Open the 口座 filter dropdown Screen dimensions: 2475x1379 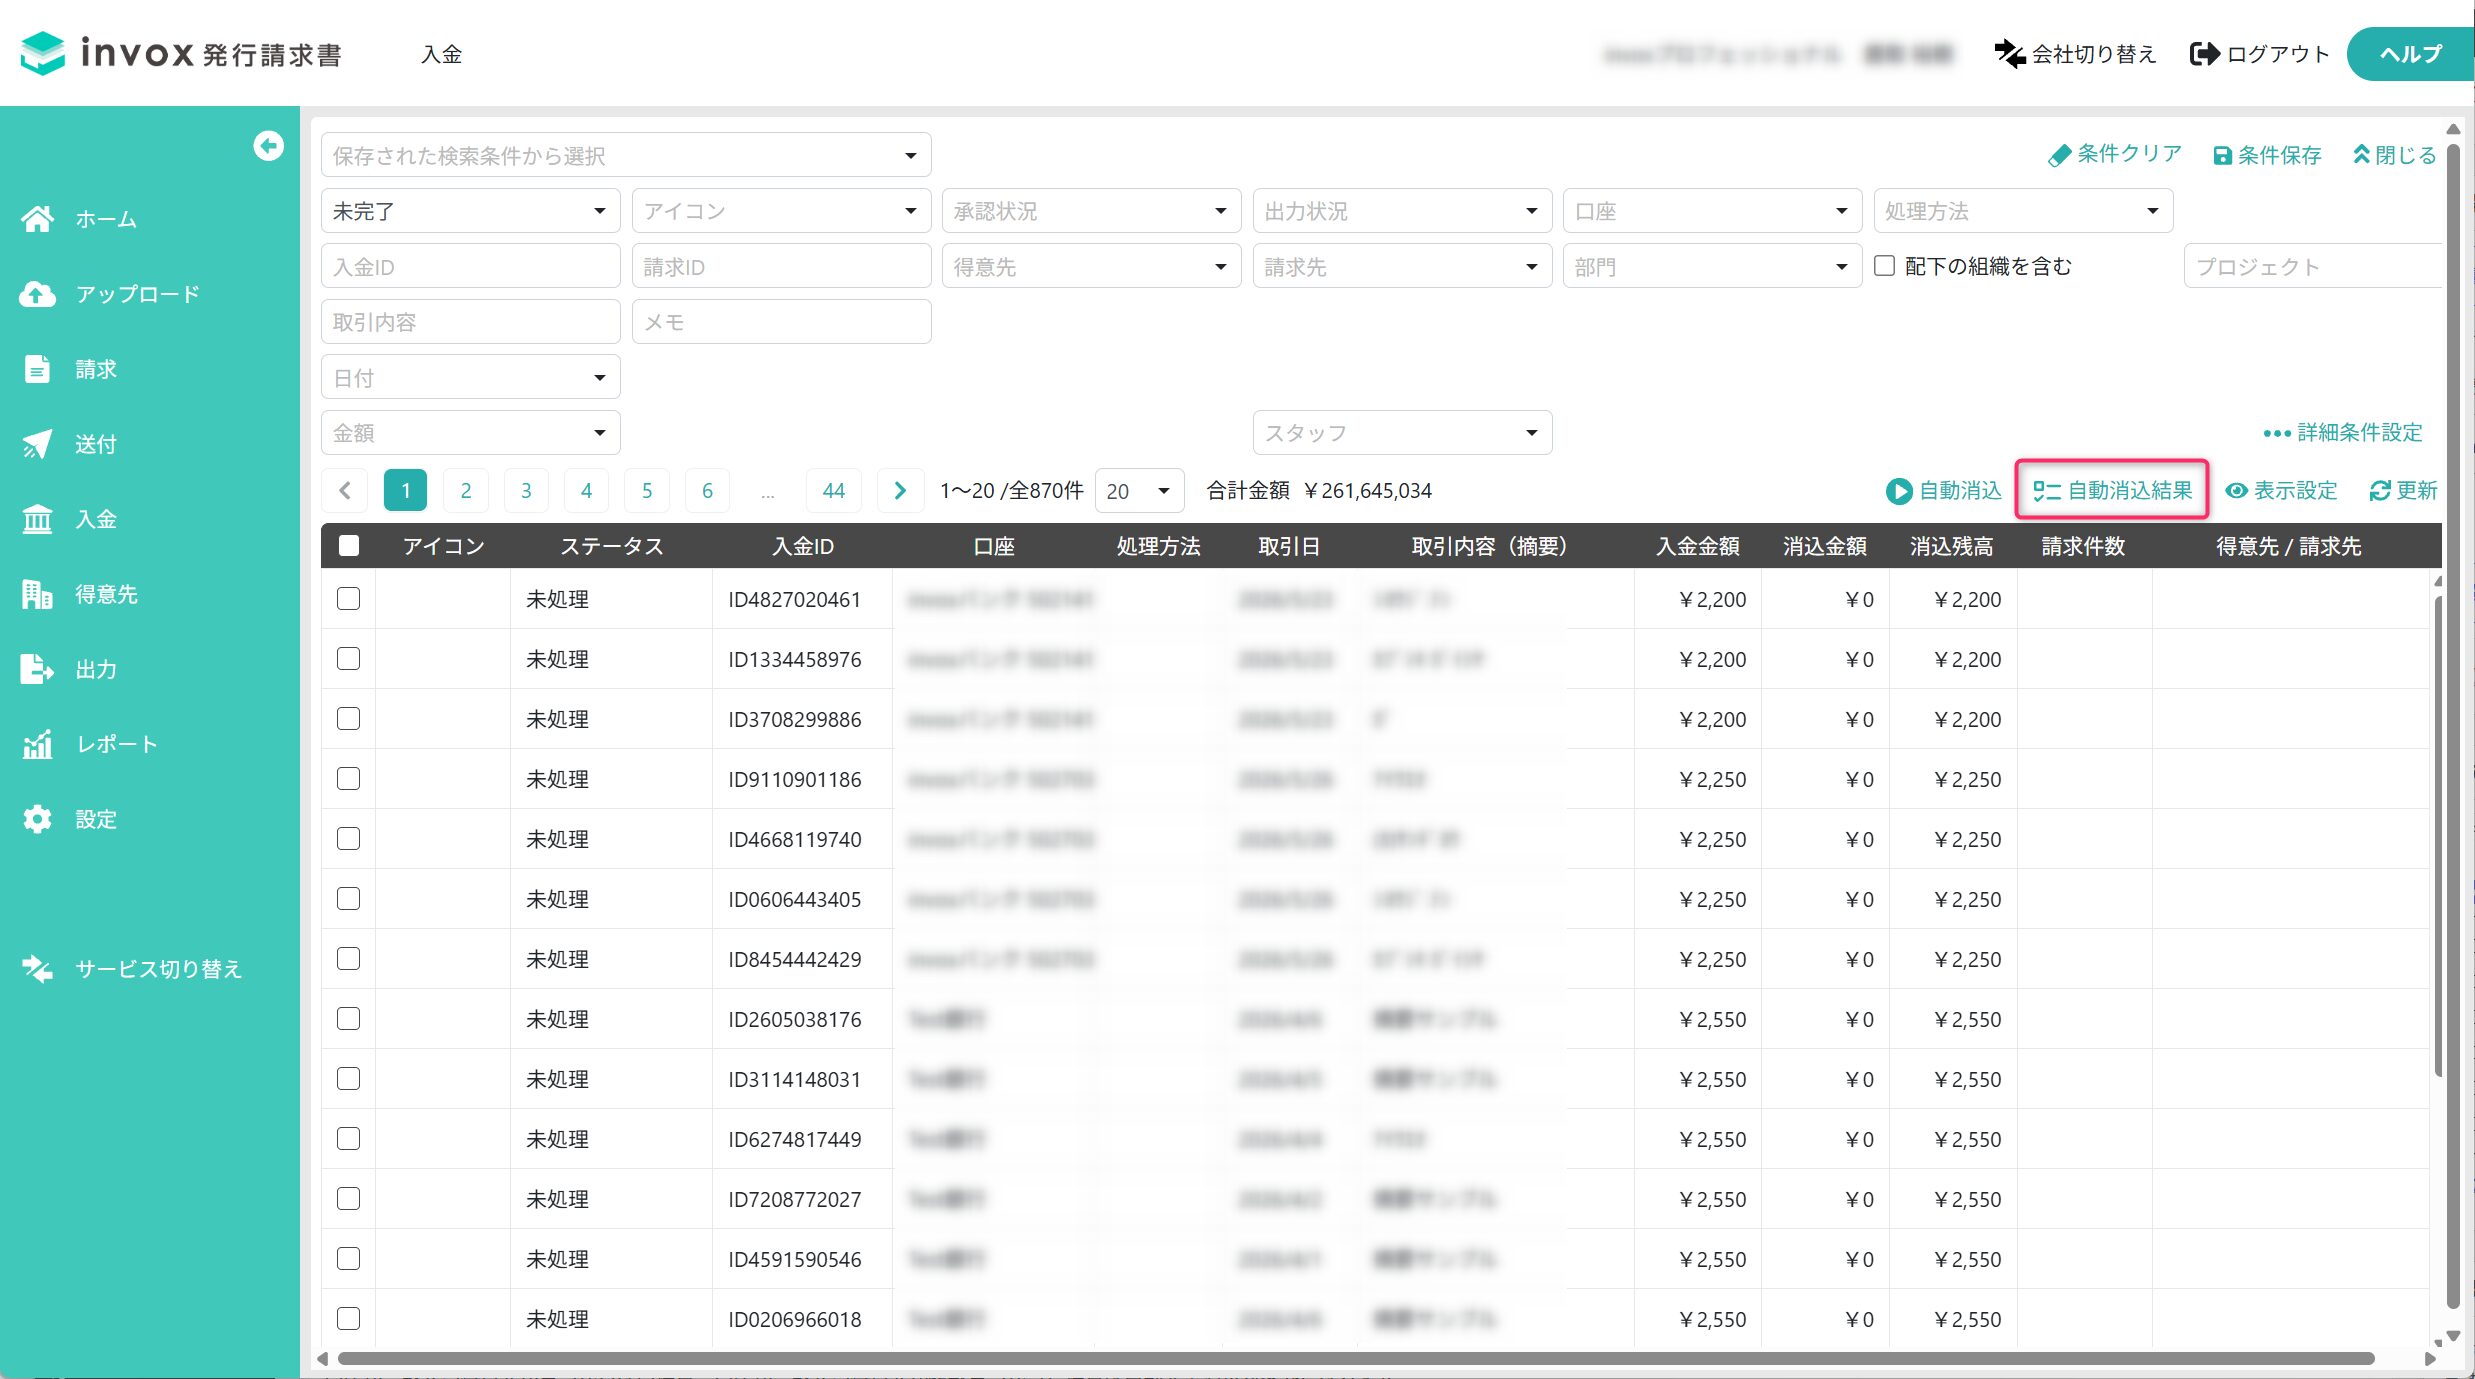click(1712, 211)
